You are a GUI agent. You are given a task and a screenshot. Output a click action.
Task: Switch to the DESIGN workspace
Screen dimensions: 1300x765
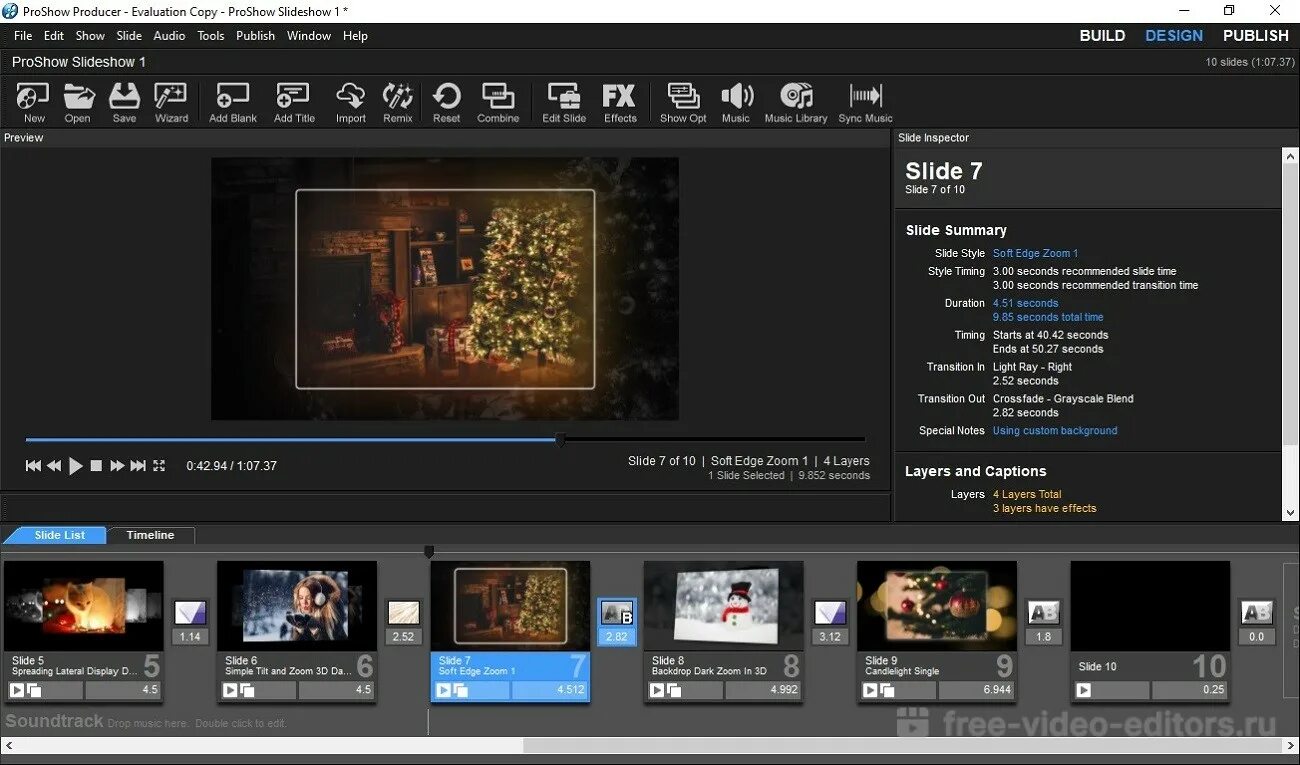(x=1174, y=35)
